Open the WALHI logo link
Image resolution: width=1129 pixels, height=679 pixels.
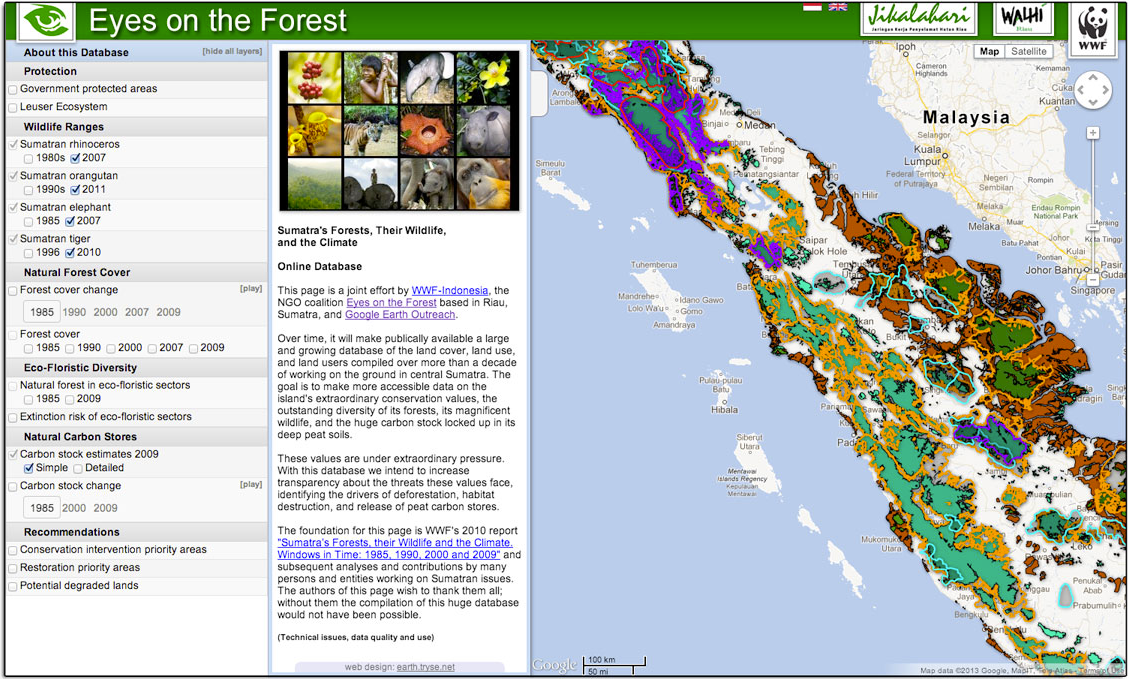click(1023, 19)
